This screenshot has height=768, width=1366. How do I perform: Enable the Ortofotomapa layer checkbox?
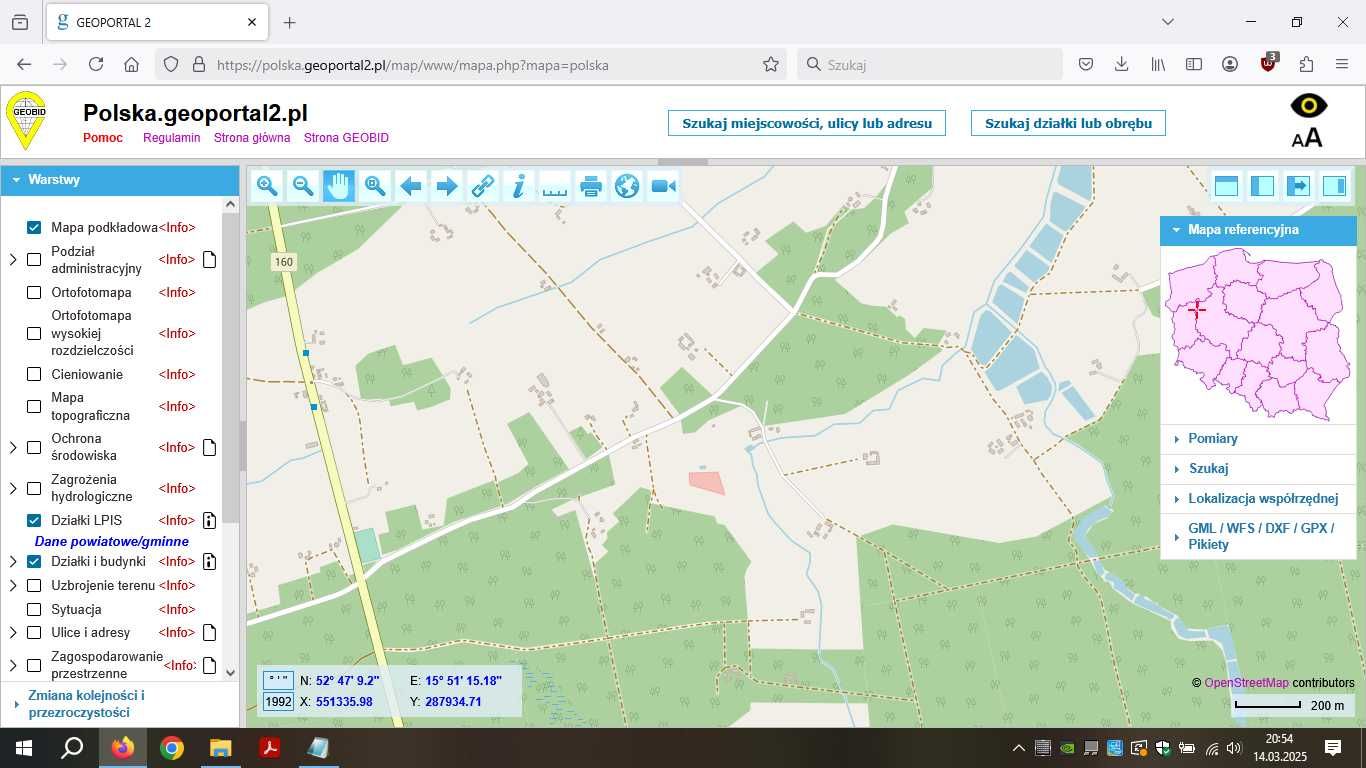pyautogui.click(x=34, y=293)
